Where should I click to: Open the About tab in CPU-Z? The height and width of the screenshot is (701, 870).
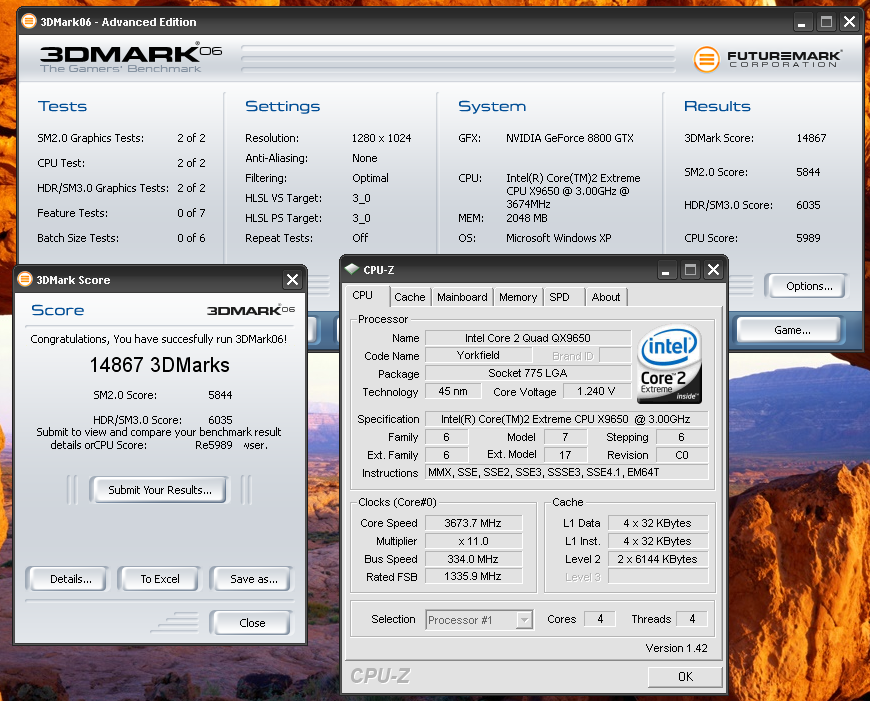(x=605, y=297)
